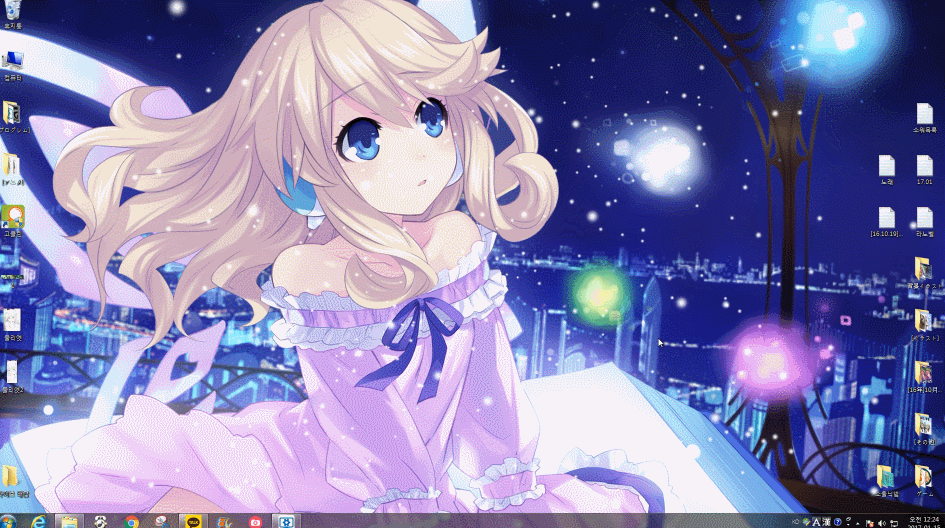
Task: Click the Windows Start button
Action: (9, 521)
